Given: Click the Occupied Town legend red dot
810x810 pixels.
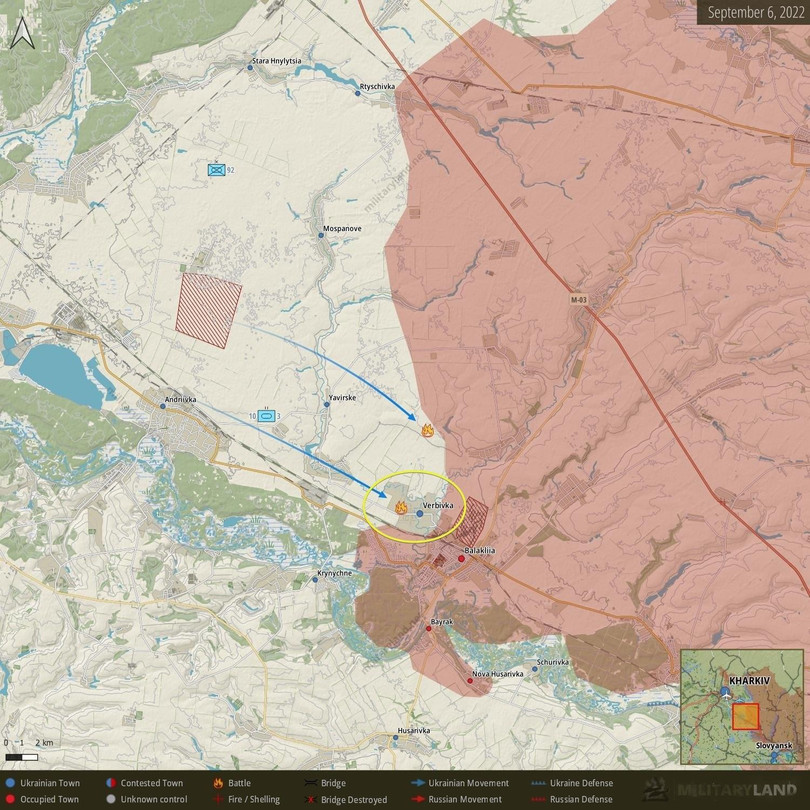Looking at the screenshot, I should pos(10,799).
